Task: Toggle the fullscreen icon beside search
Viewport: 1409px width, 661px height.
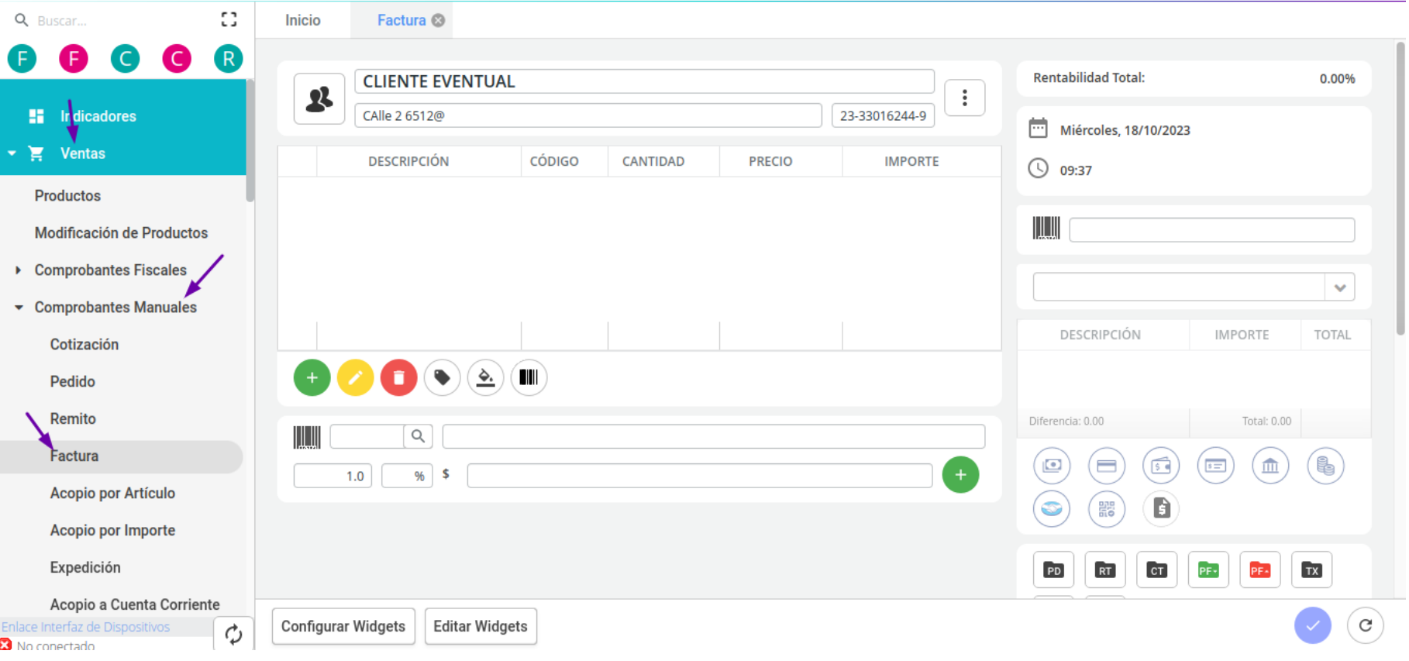Action: point(229,19)
